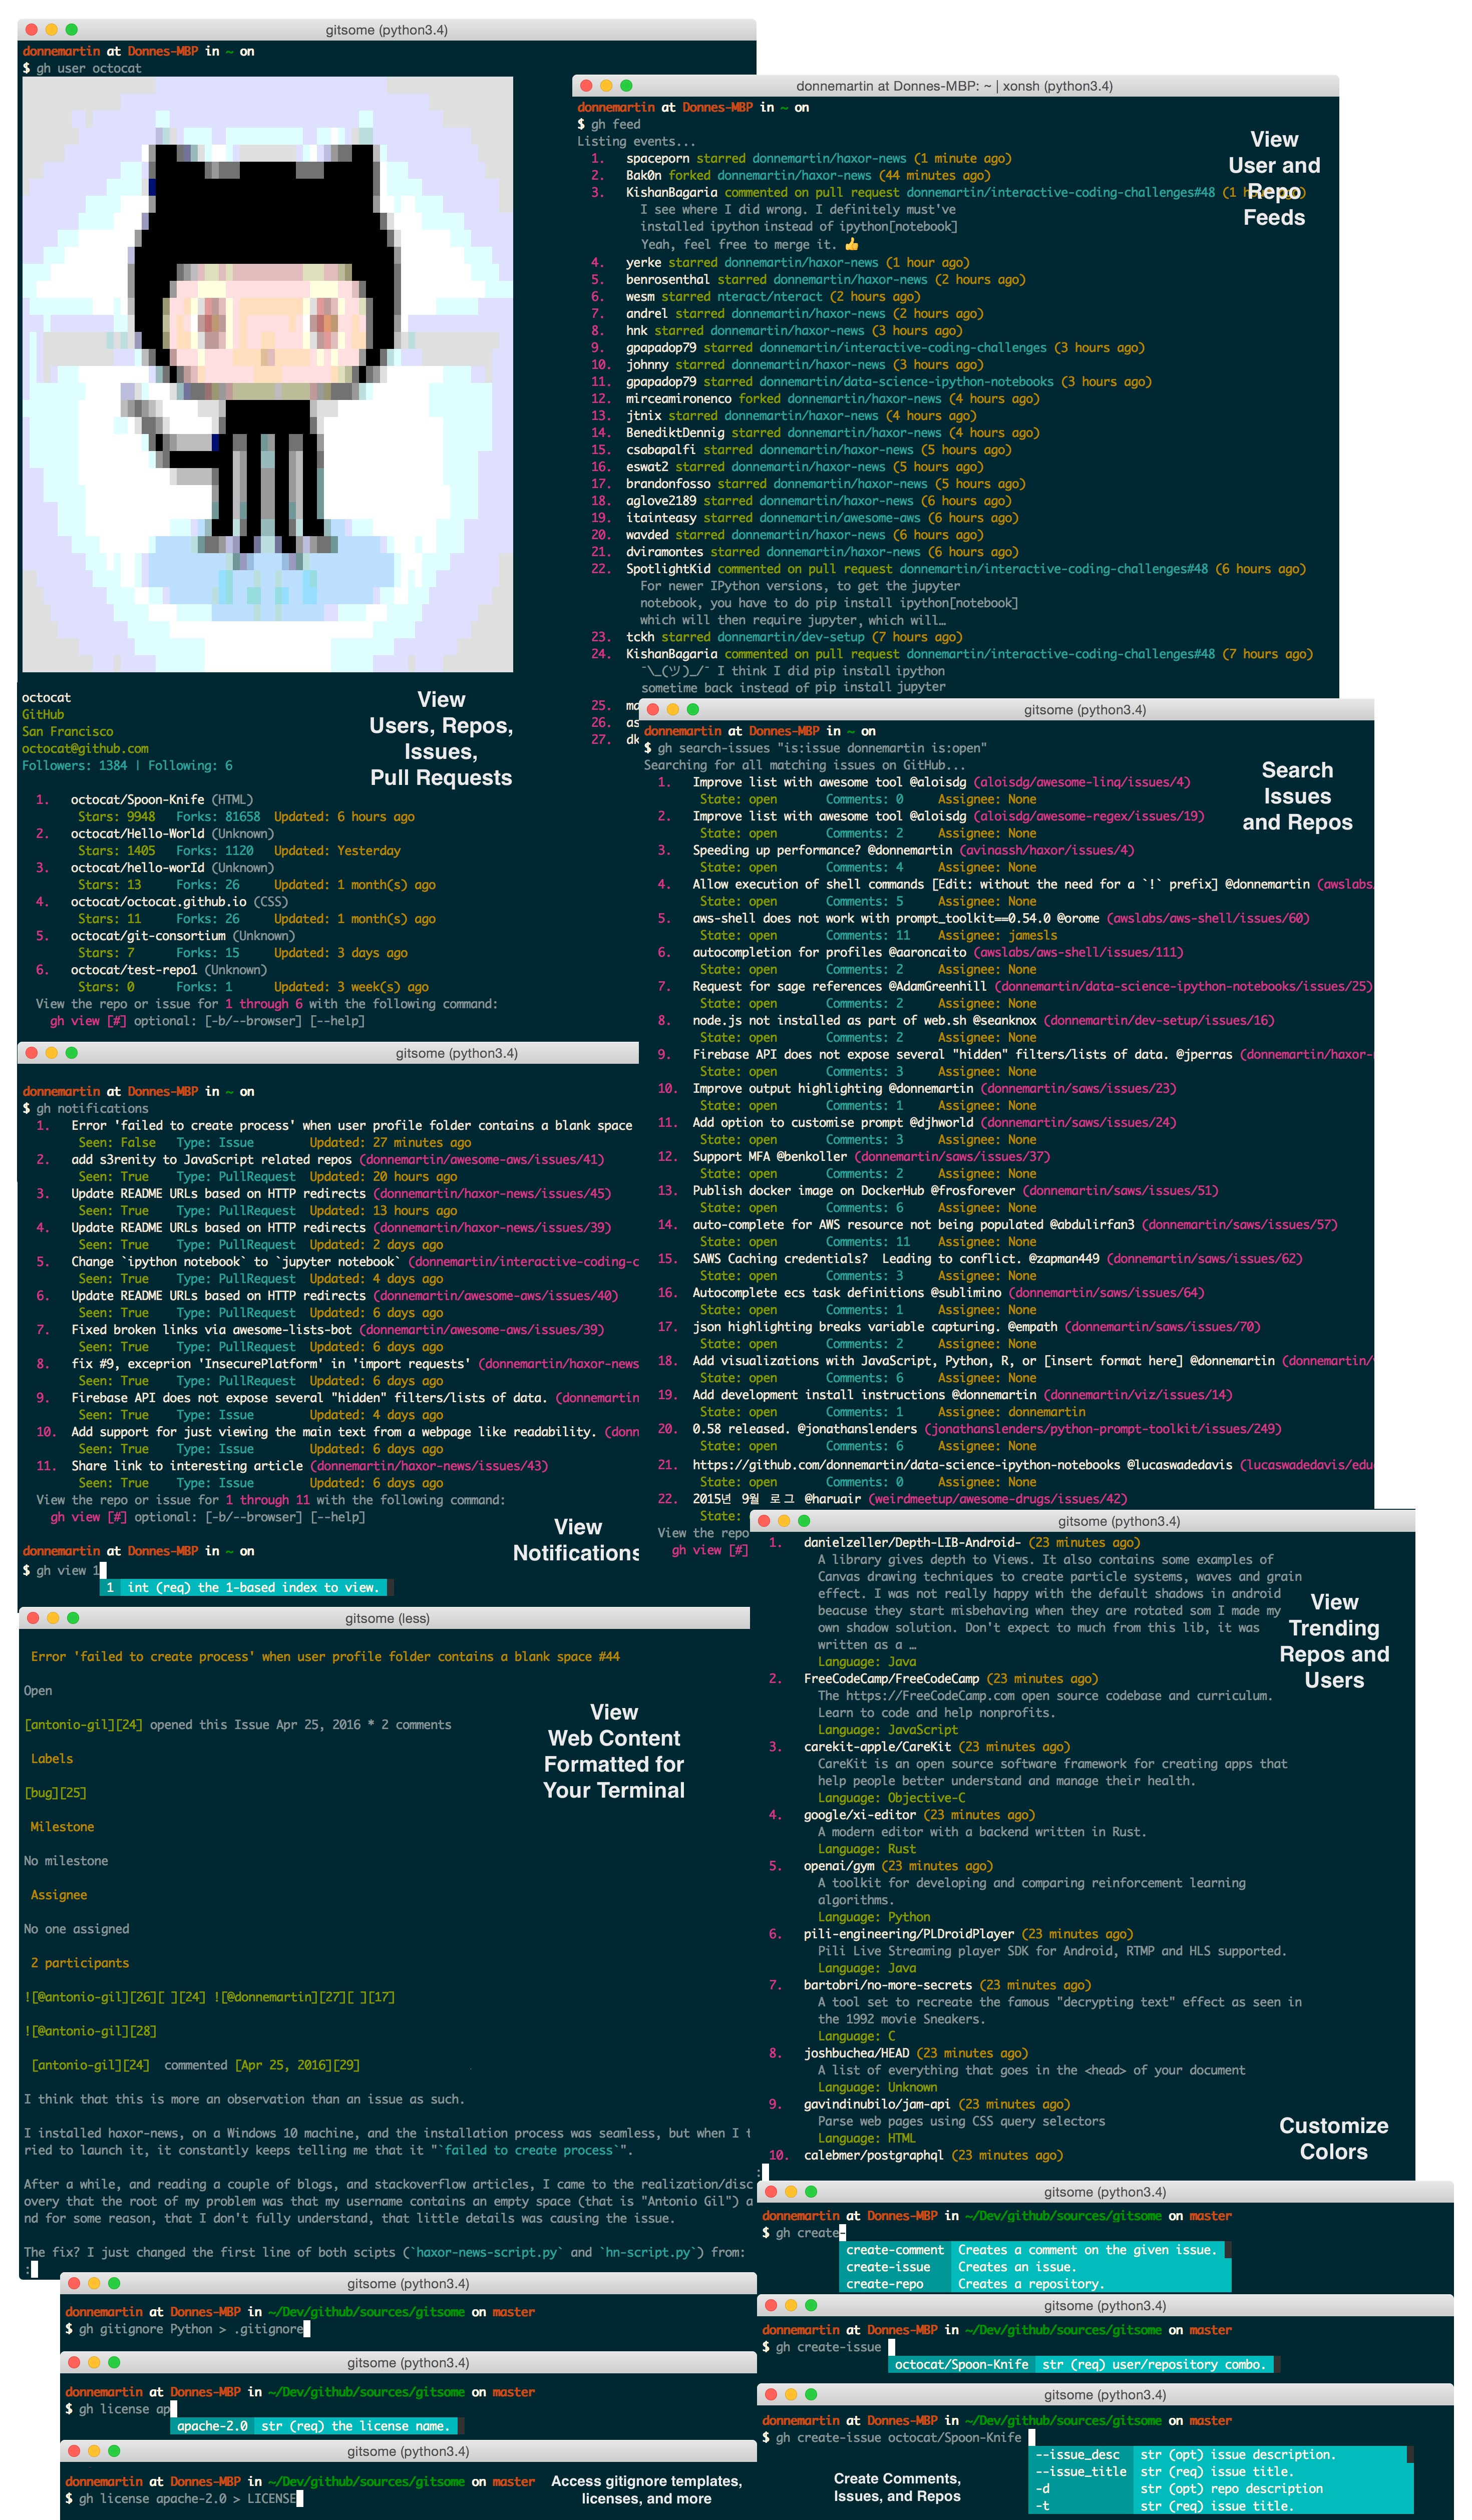Select --issue_desc option in completion menu

[x=1077, y=2454]
